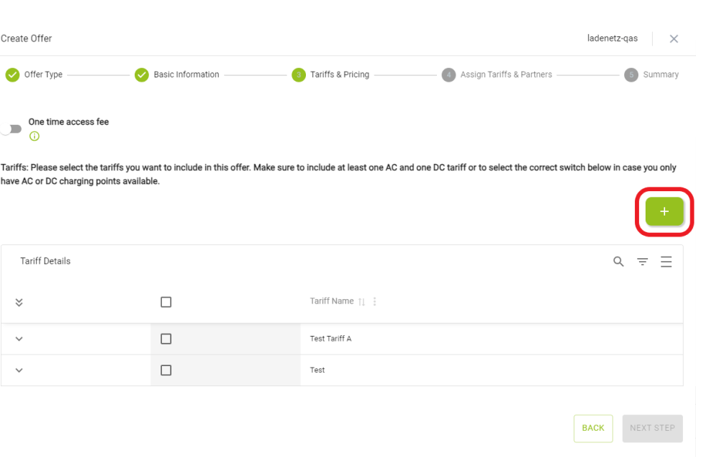Open the filter icon in Tariff Details
The image size is (724, 457).
pyautogui.click(x=642, y=262)
